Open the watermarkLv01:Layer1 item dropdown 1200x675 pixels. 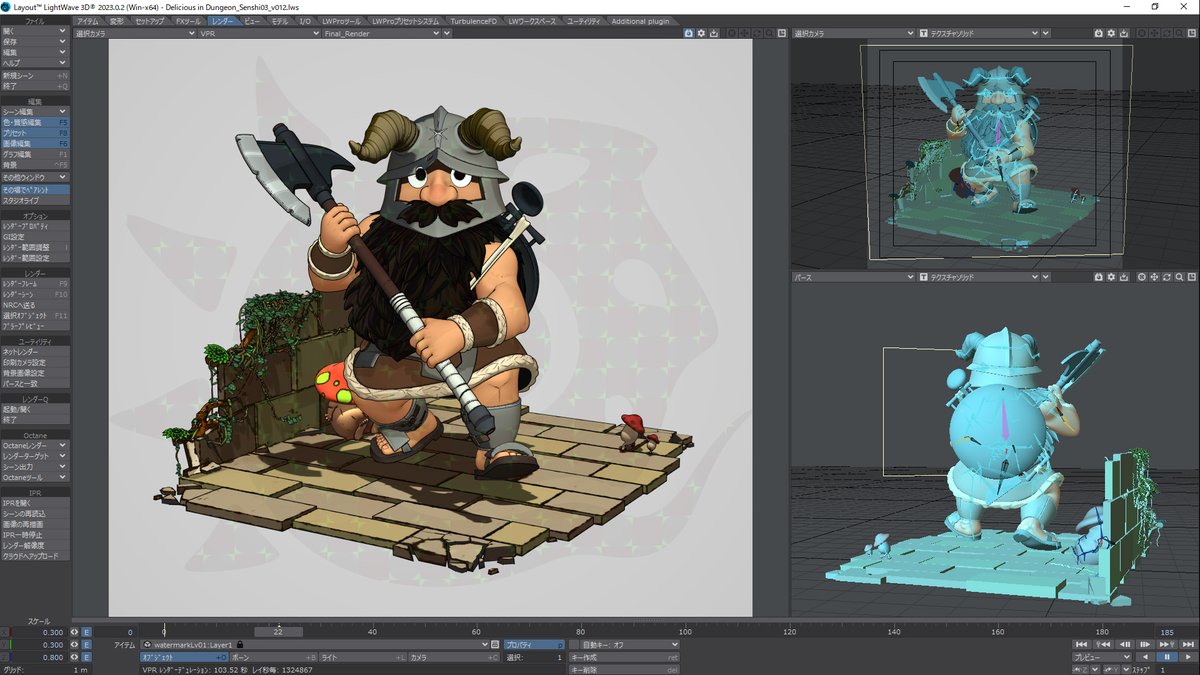point(315,645)
